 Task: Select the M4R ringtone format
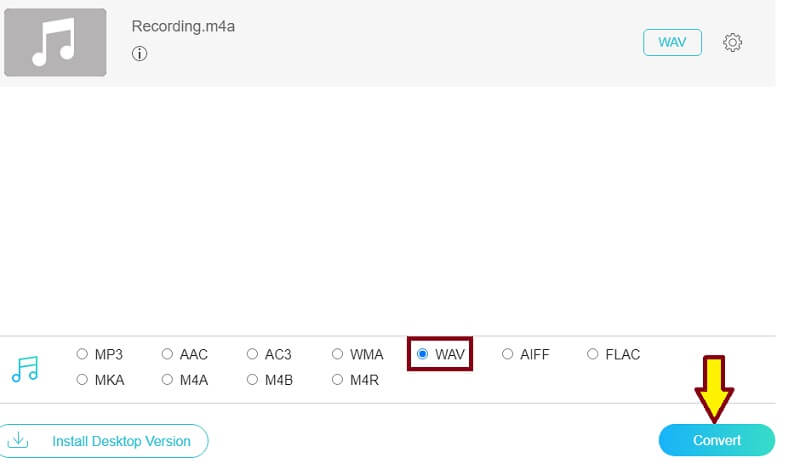[x=337, y=380]
